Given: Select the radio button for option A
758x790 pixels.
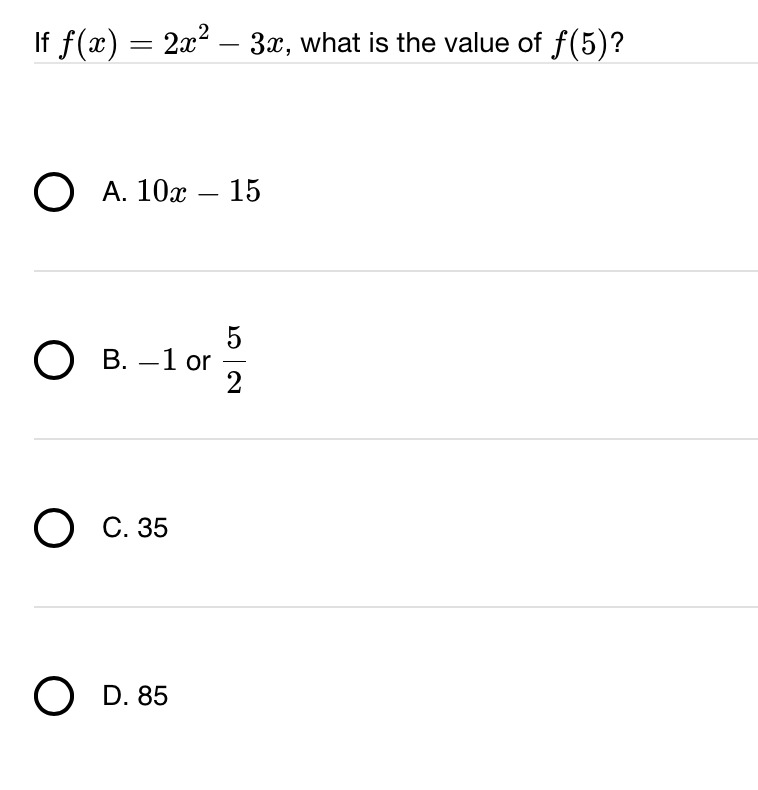Looking at the screenshot, I should click(54, 192).
